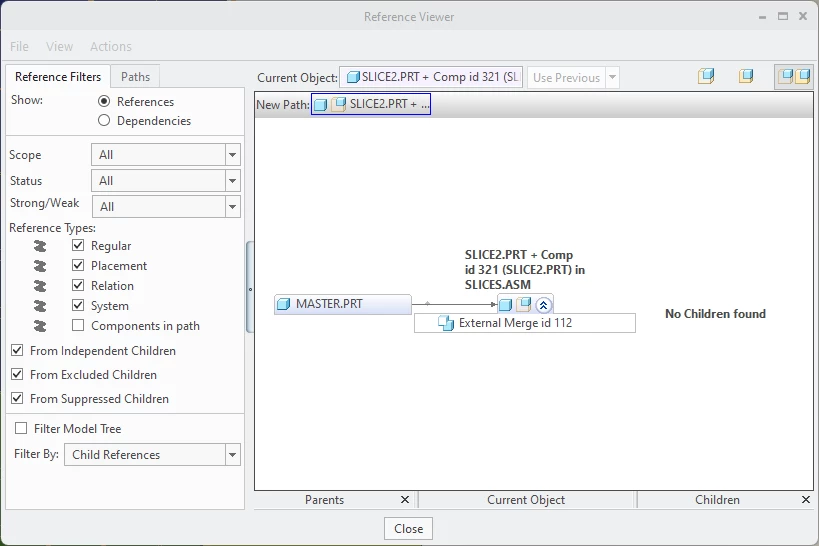Close the Parents pane with X
Viewport: 819px width, 546px height.
click(405, 500)
